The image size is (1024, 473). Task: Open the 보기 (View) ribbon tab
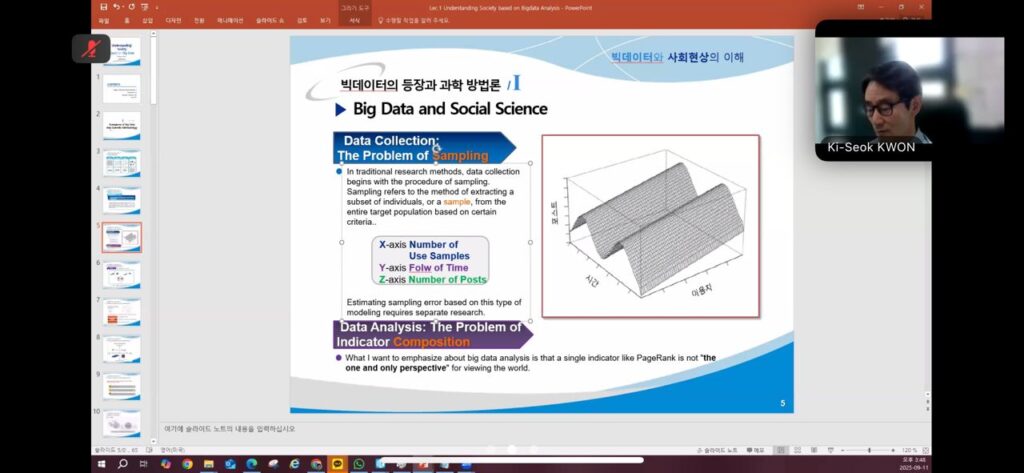pos(325,20)
